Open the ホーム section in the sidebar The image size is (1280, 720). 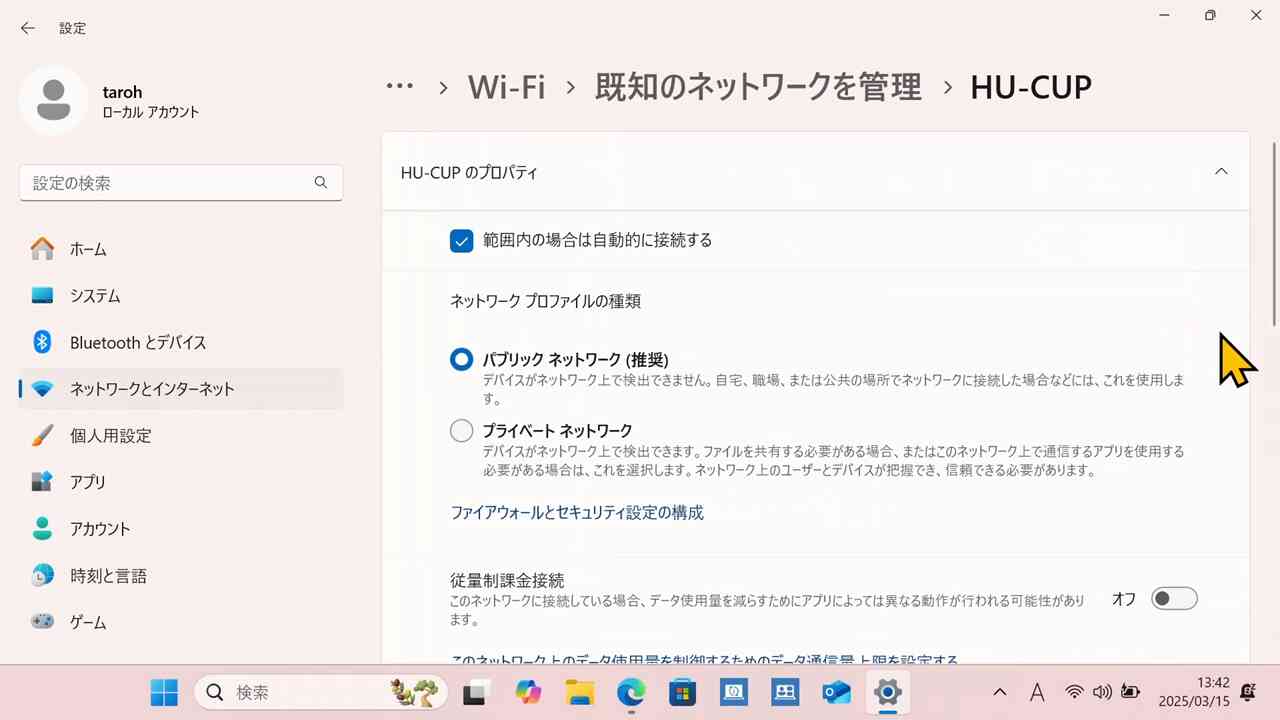pyautogui.click(x=88, y=249)
